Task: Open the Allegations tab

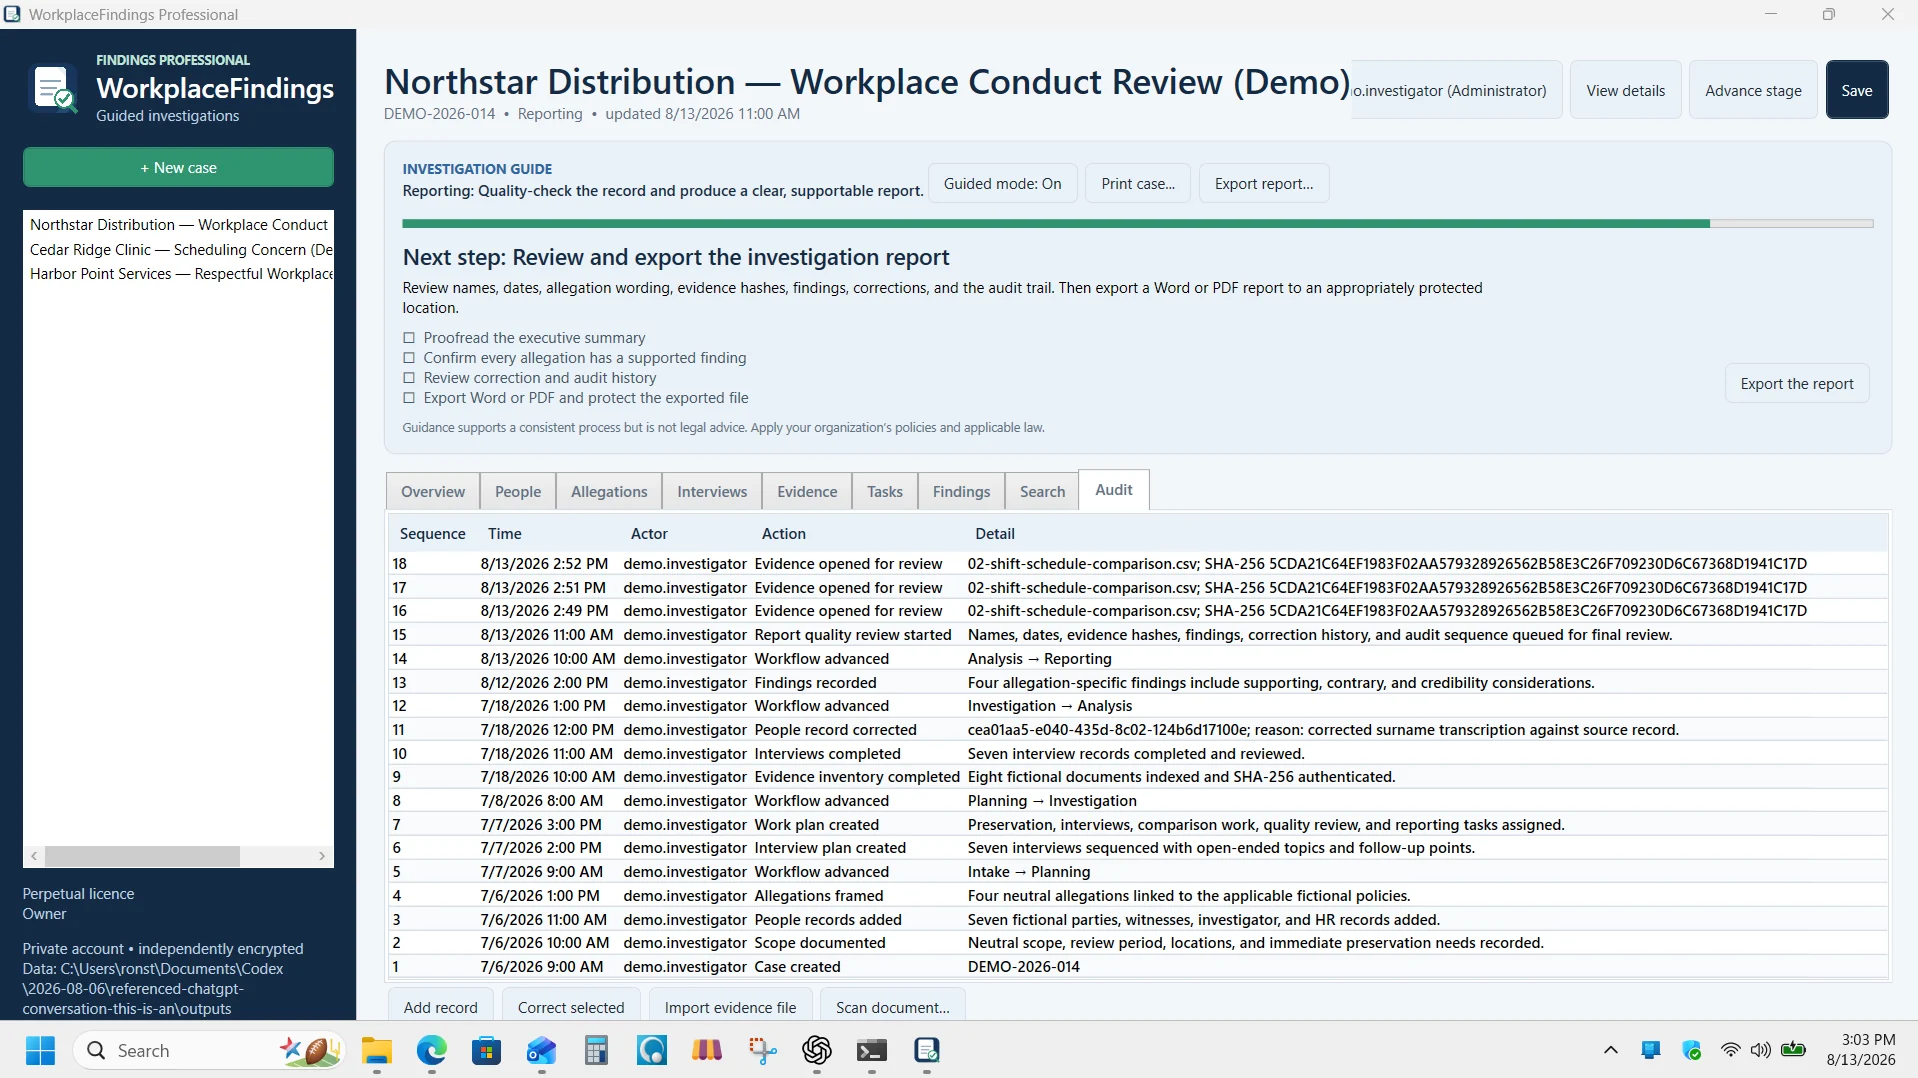Action: tap(609, 492)
